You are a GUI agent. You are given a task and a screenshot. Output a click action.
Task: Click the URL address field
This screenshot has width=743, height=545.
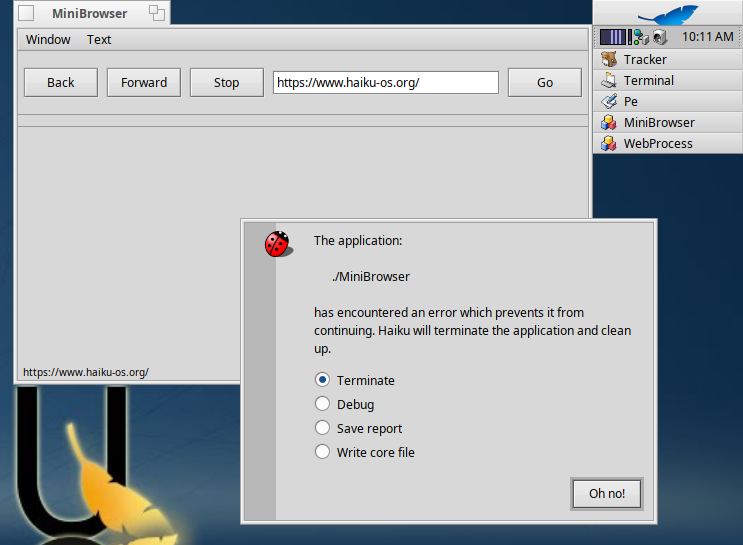pyautogui.click(x=386, y=82)
